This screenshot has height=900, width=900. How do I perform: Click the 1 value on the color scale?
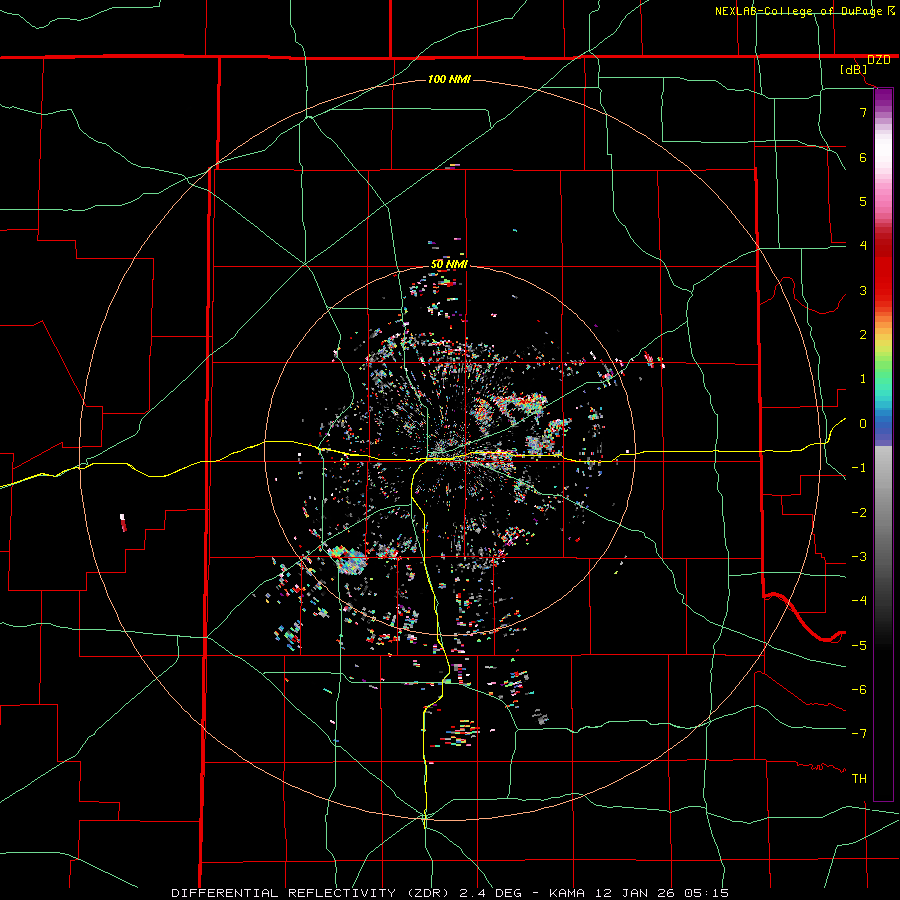[863, 379]
